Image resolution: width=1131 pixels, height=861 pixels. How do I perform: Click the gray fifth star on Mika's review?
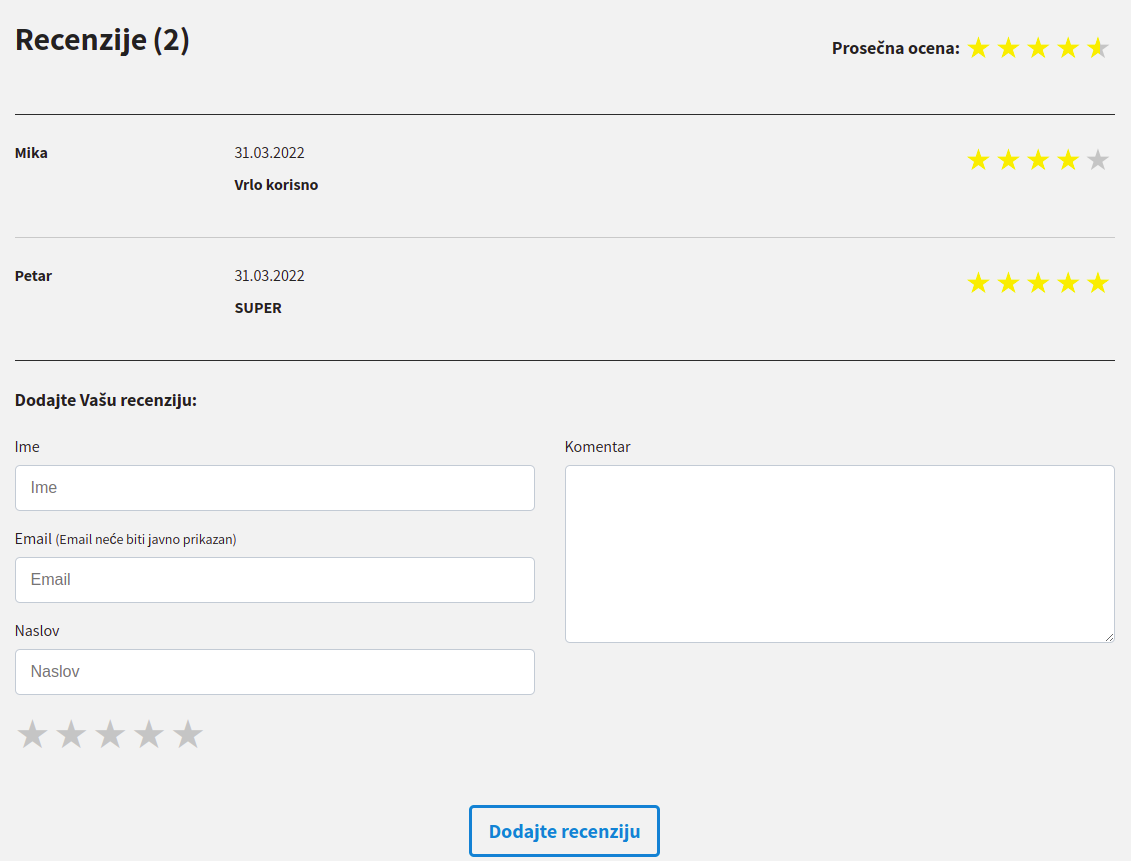[1098, 160]
